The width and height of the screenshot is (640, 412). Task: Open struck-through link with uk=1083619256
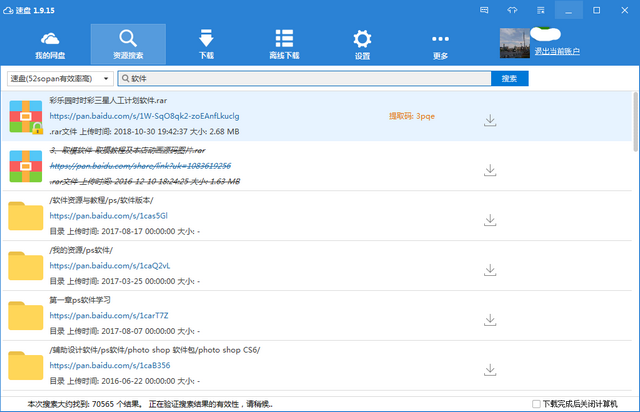coord(140,166)
